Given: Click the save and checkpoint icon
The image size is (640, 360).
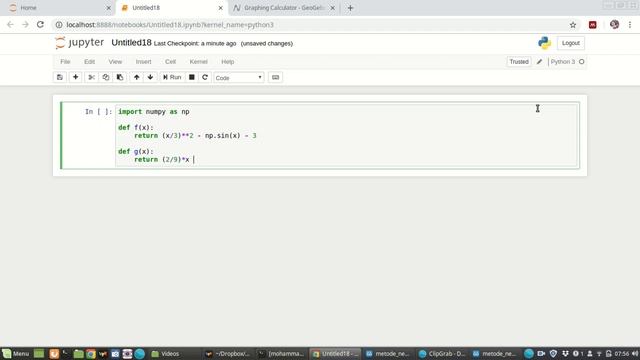Looking at the screenshot, I should pyautogui.click(x=60, y=77).
